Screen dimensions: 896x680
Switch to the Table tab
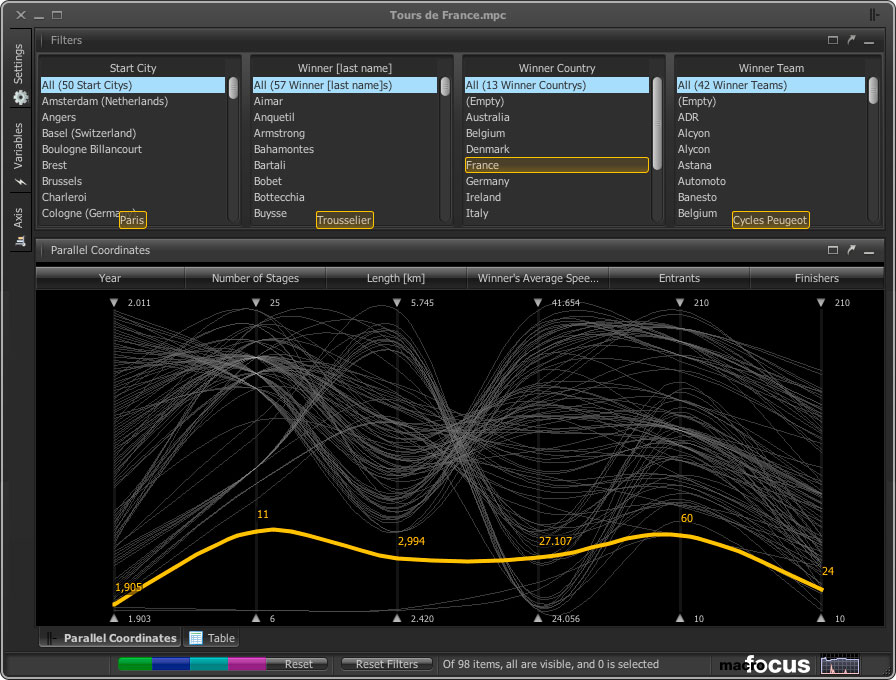click(x=212, y=638)
